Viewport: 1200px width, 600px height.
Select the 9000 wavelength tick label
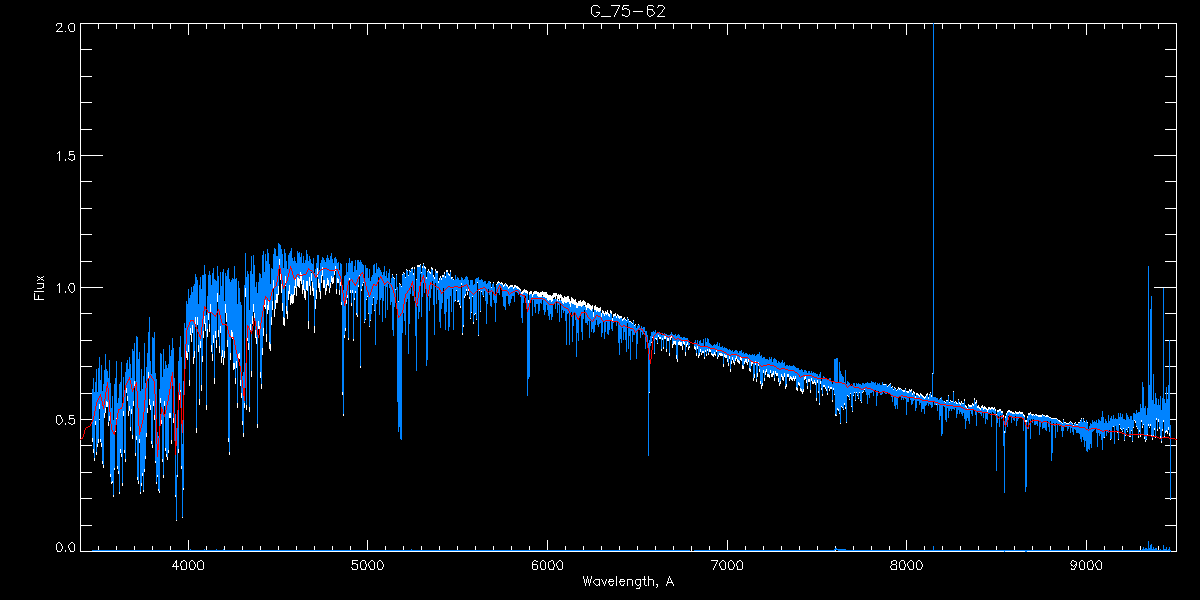(x=1087, y=565)
